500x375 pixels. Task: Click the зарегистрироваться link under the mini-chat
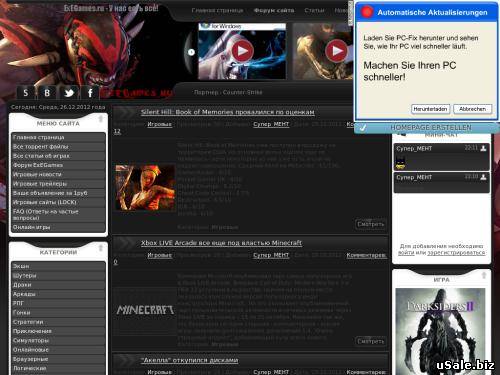pos(456,253)
